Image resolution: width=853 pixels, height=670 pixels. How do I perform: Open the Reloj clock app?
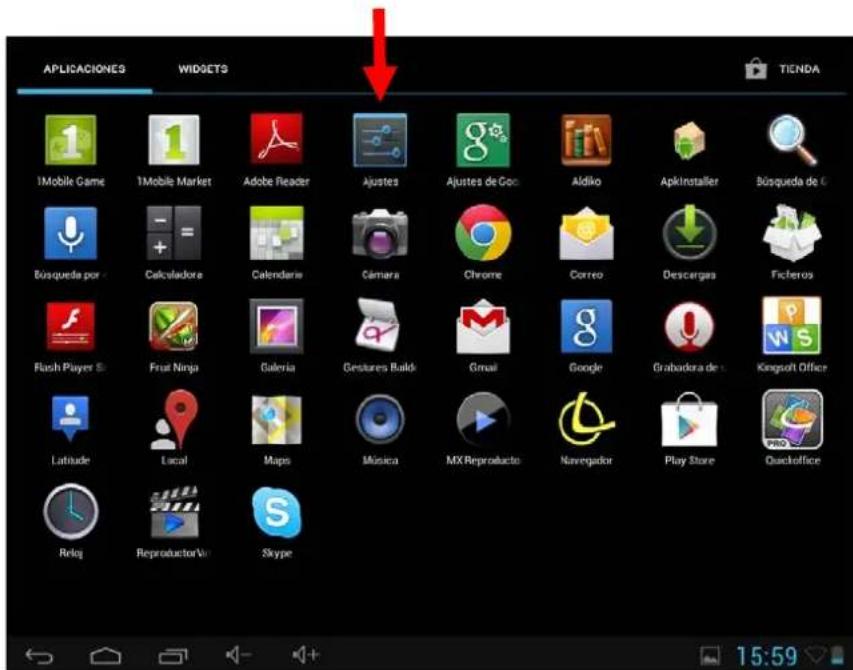(71, 512)
